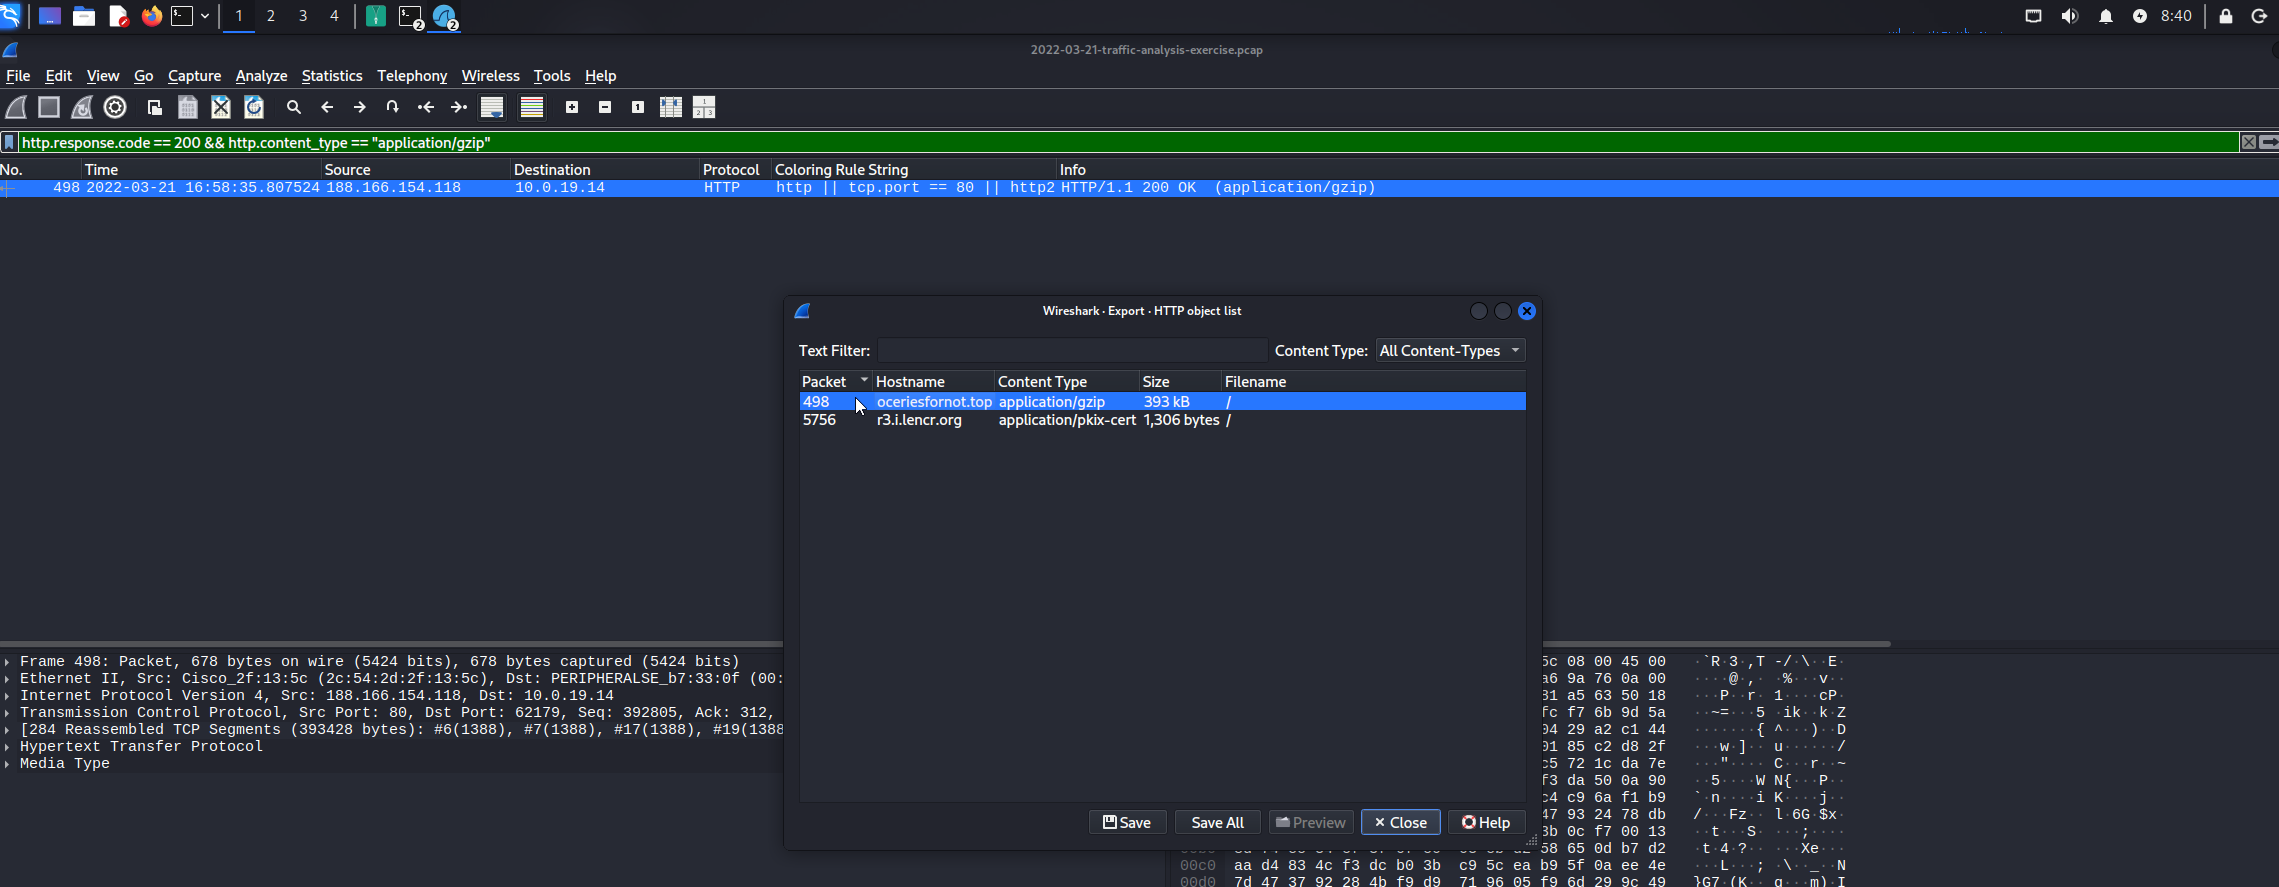Clear the display filter
Screen dimensions: 2279x887
click(2249, 142)
